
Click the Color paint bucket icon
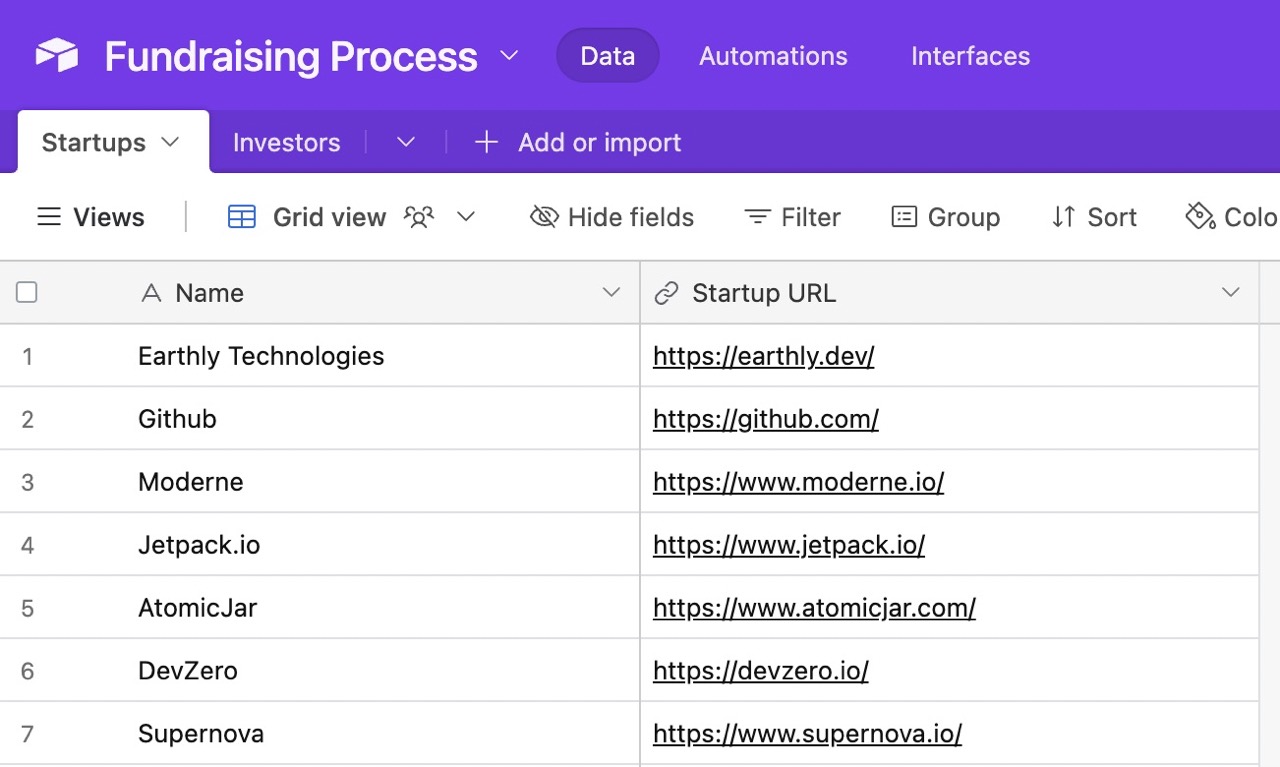pos(1199,217)
